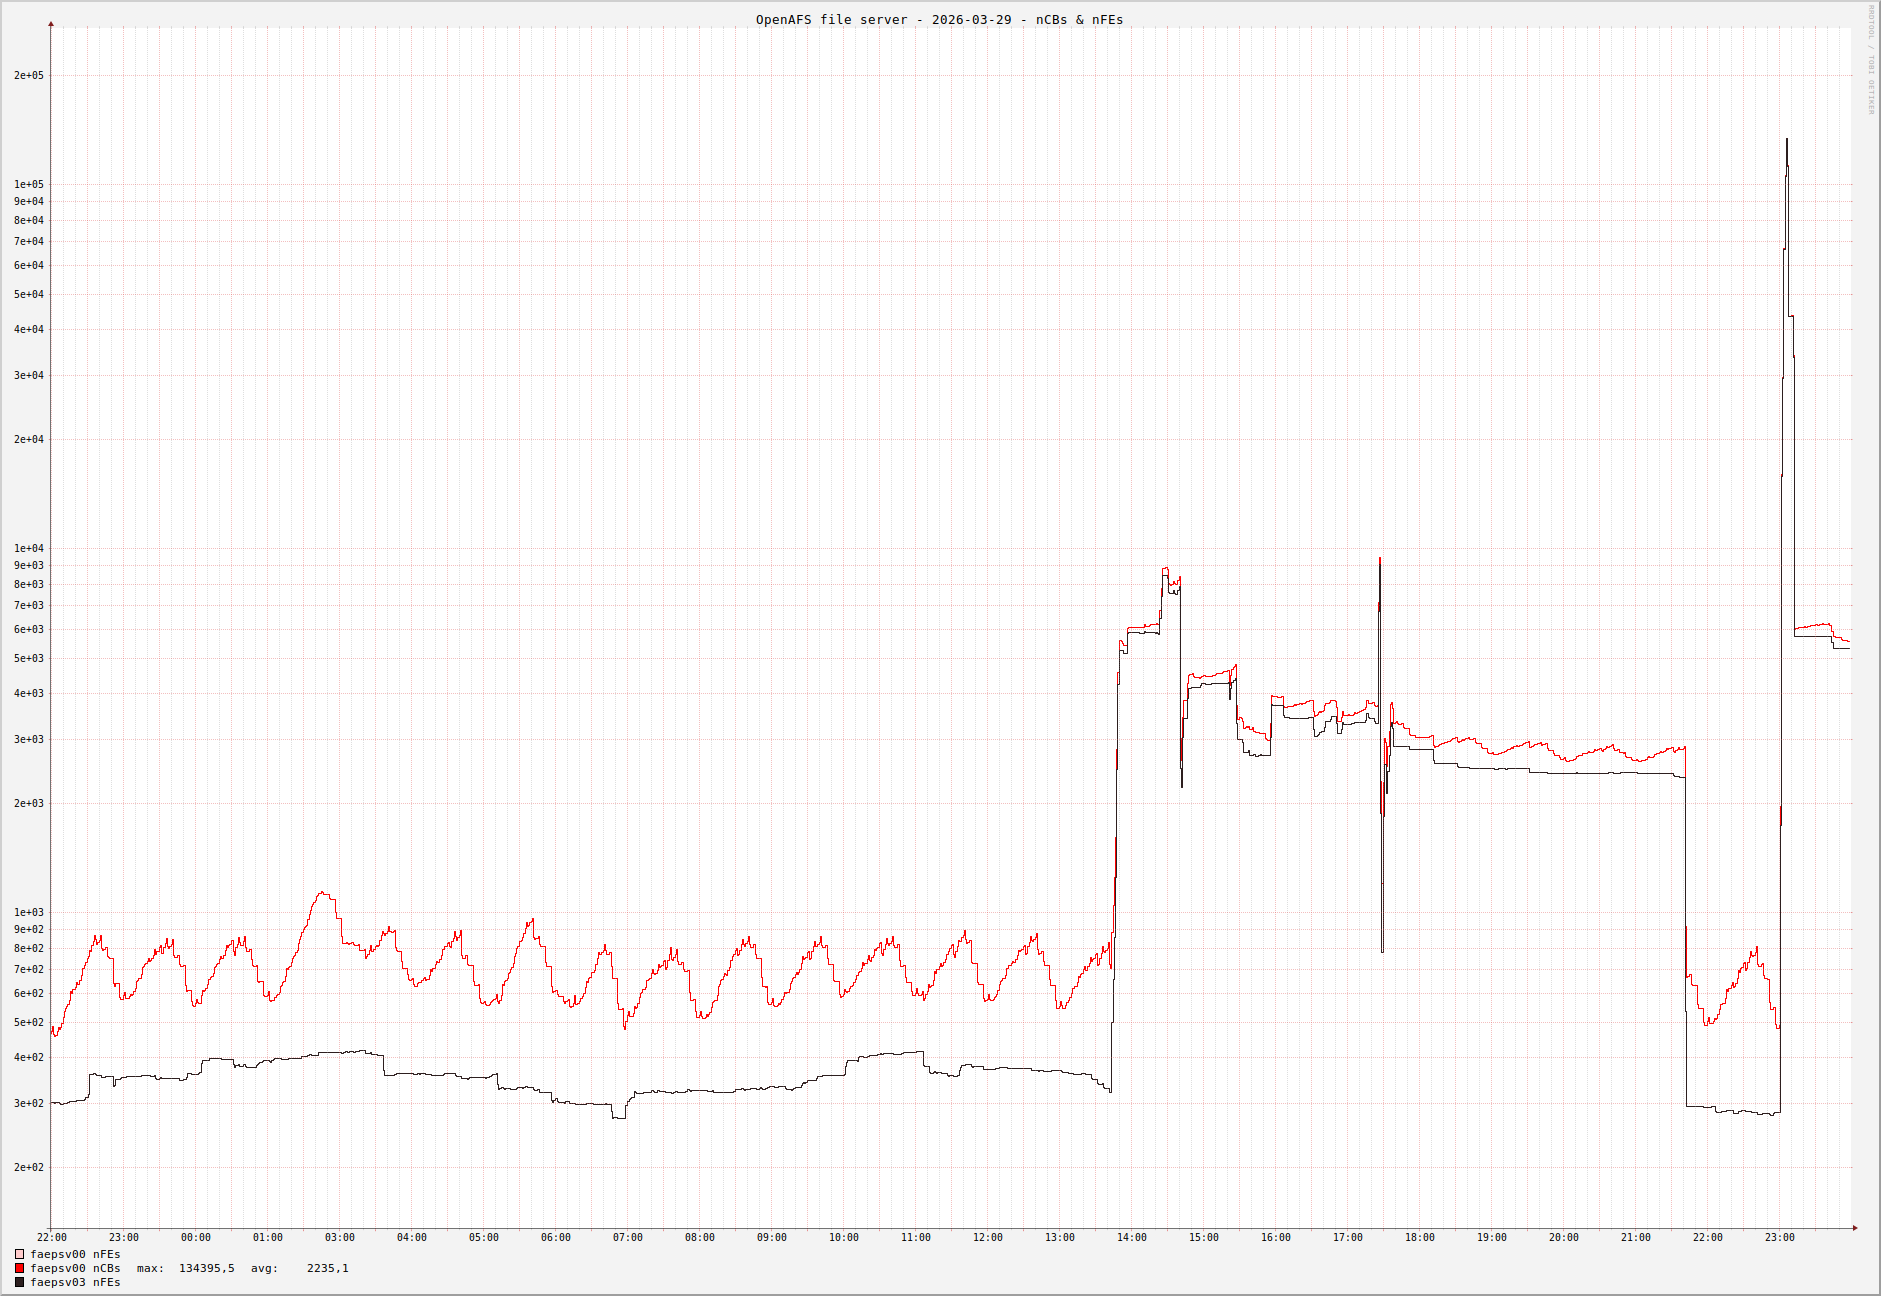Click the 2e+05 label on the Y axis
Image resolution: width=1881 pixels, height=1296 pixels.
28,75
